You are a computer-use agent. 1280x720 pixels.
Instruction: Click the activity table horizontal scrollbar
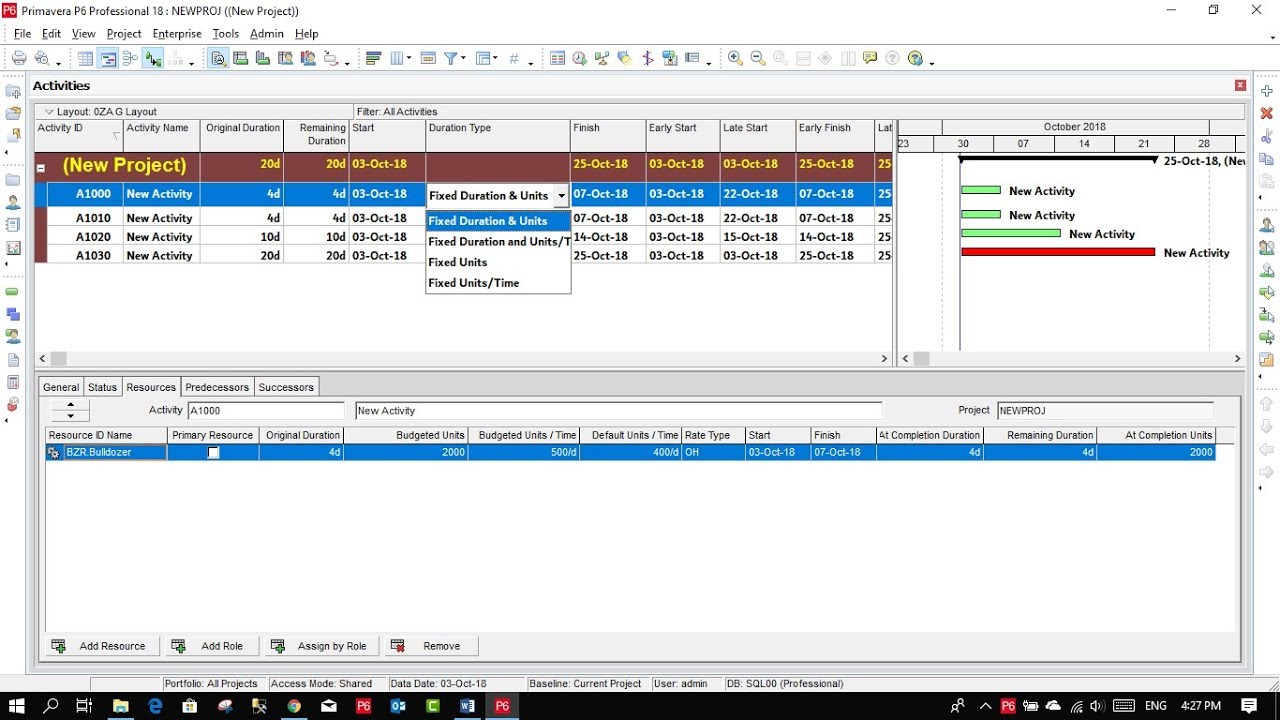[464, 358]
